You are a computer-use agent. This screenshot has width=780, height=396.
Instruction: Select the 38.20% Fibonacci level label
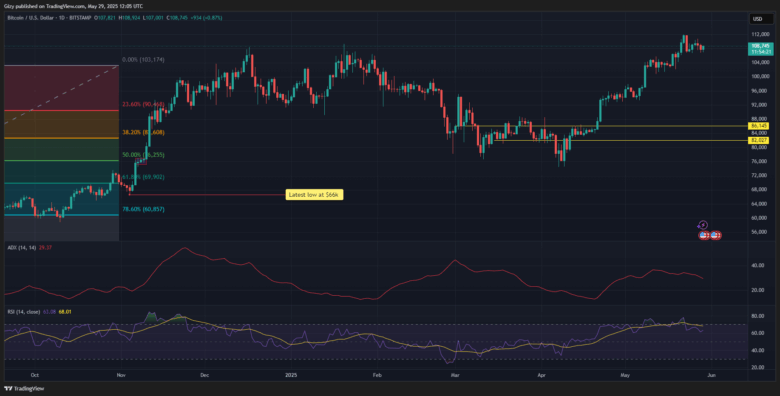point(143,132)
